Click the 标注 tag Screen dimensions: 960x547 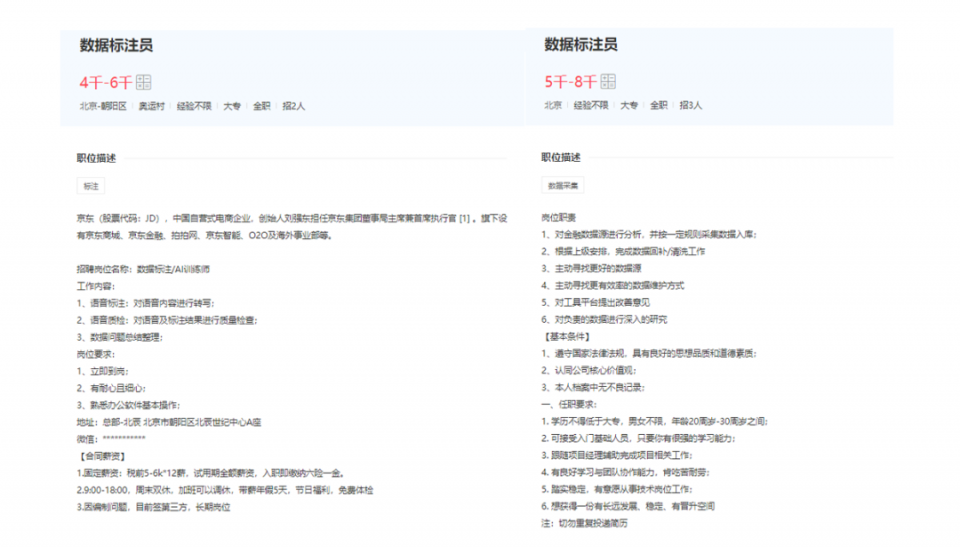(x=91, y=186)
